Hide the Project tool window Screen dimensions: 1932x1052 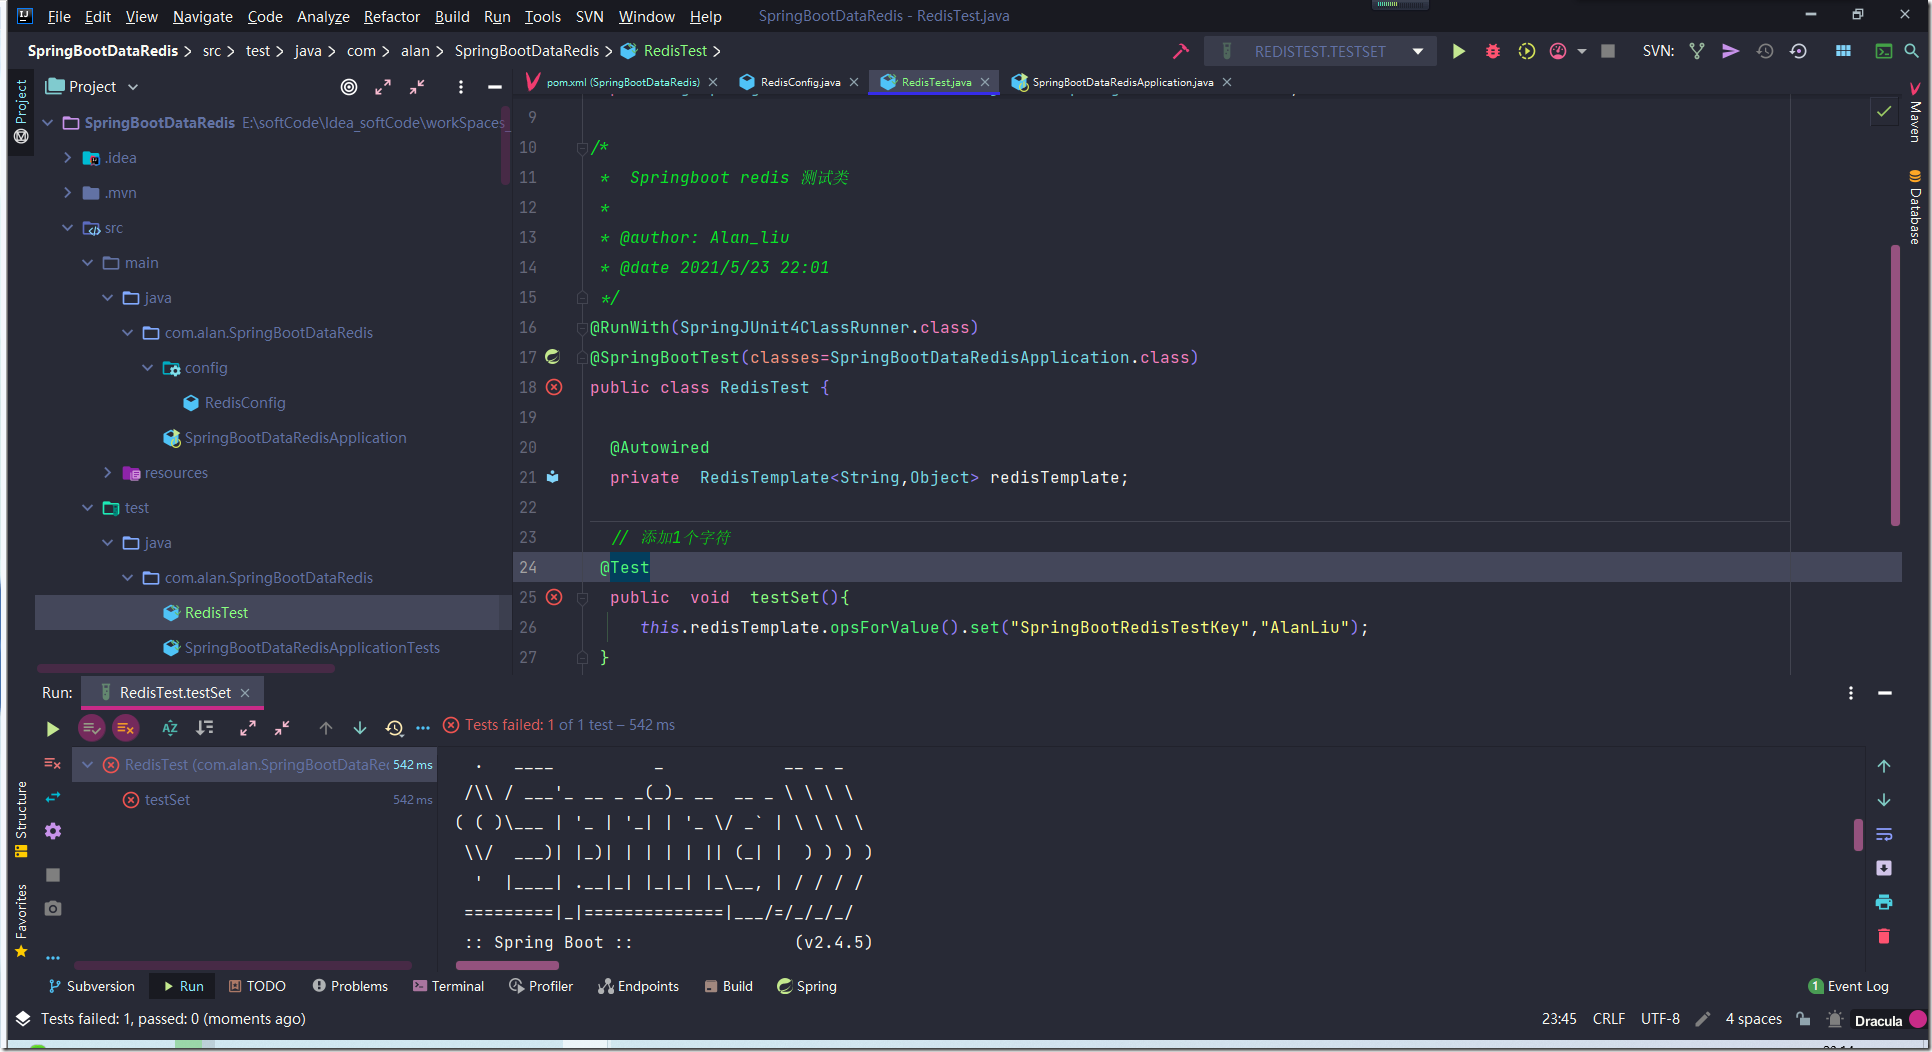click(x=494, y=87)
